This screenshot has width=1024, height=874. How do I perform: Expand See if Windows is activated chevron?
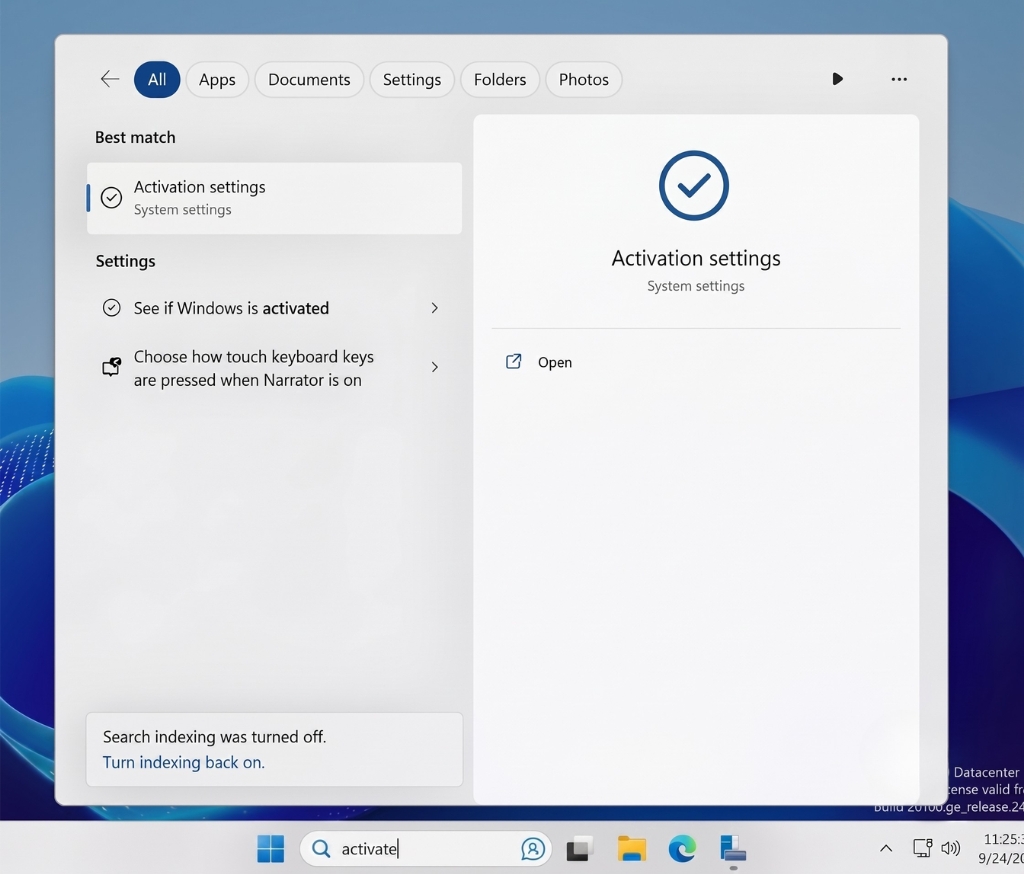[x=434, y=308]
